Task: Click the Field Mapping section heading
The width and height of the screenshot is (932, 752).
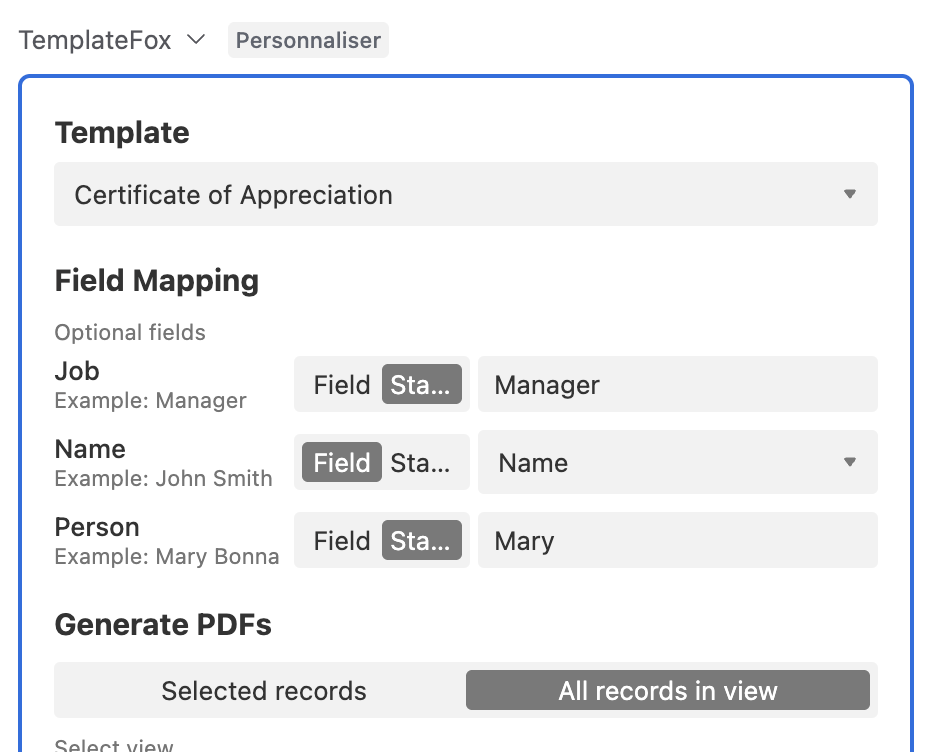Action: coord(156,281)
